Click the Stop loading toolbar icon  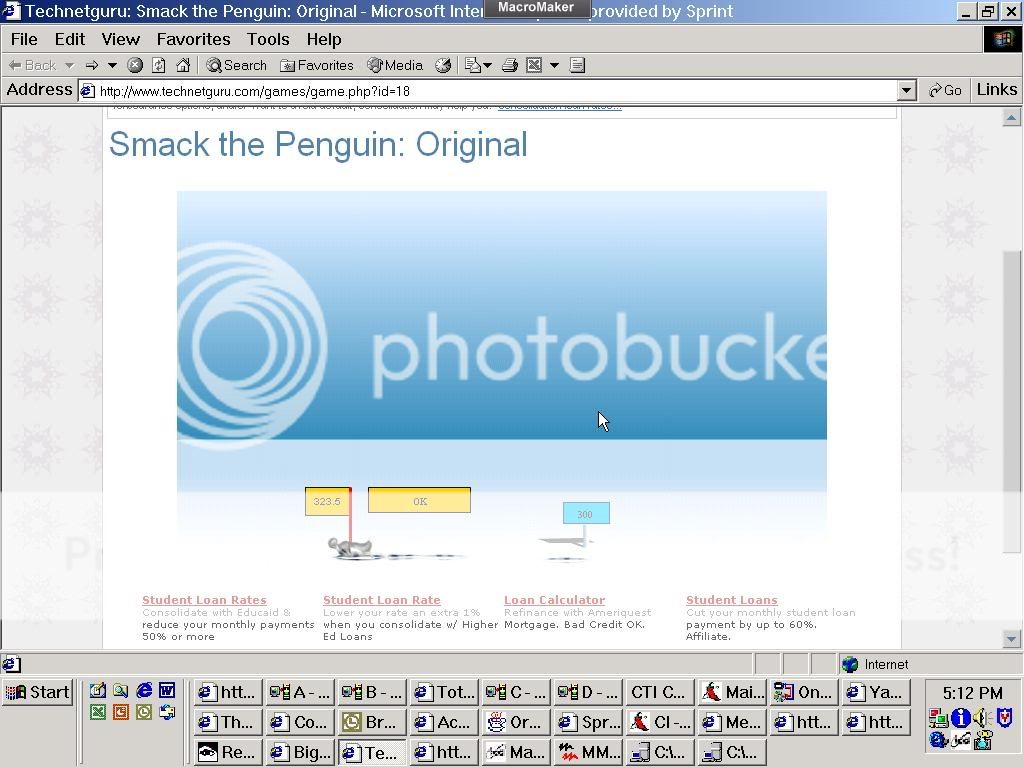click(x=135, y=65)
